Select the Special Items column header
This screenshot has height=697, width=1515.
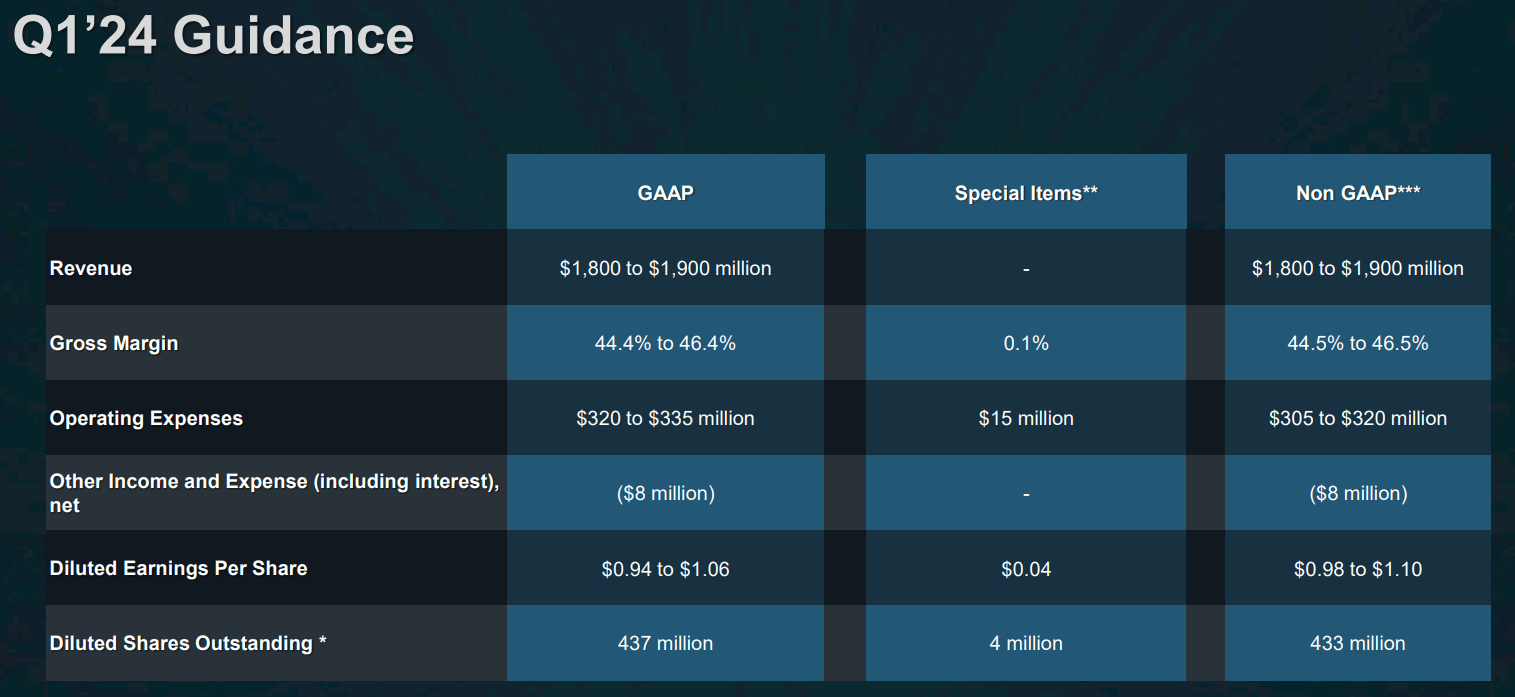[1026, 193]
